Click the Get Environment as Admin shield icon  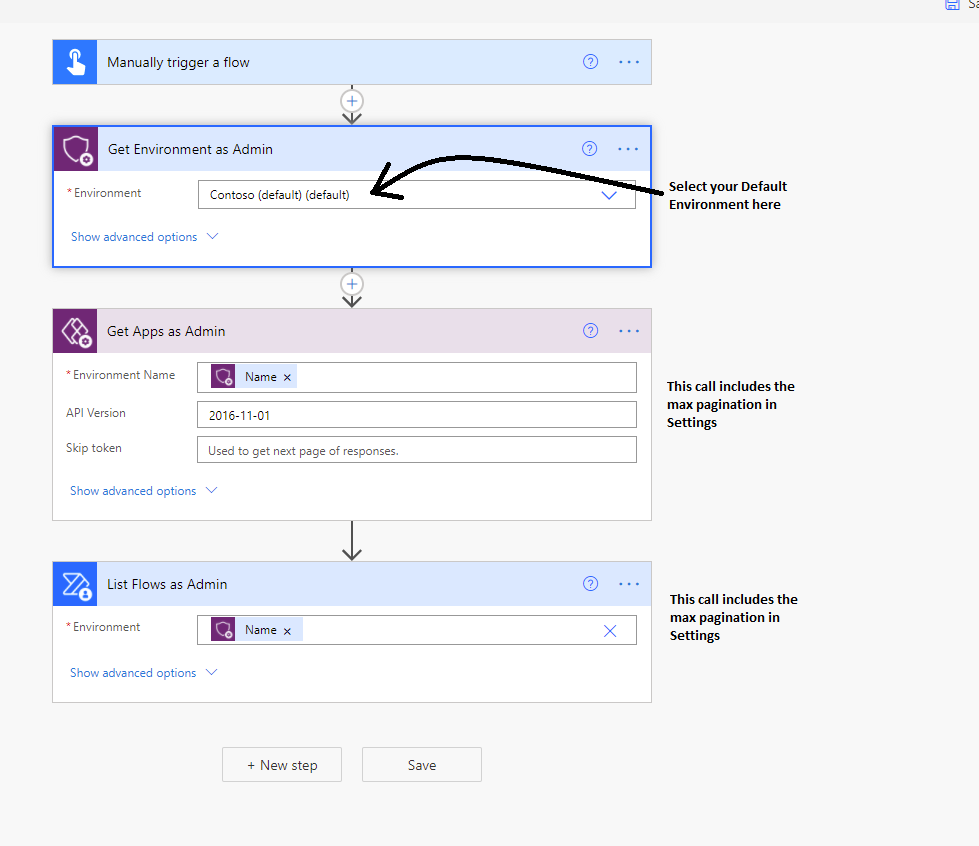(x=75, y=148)
